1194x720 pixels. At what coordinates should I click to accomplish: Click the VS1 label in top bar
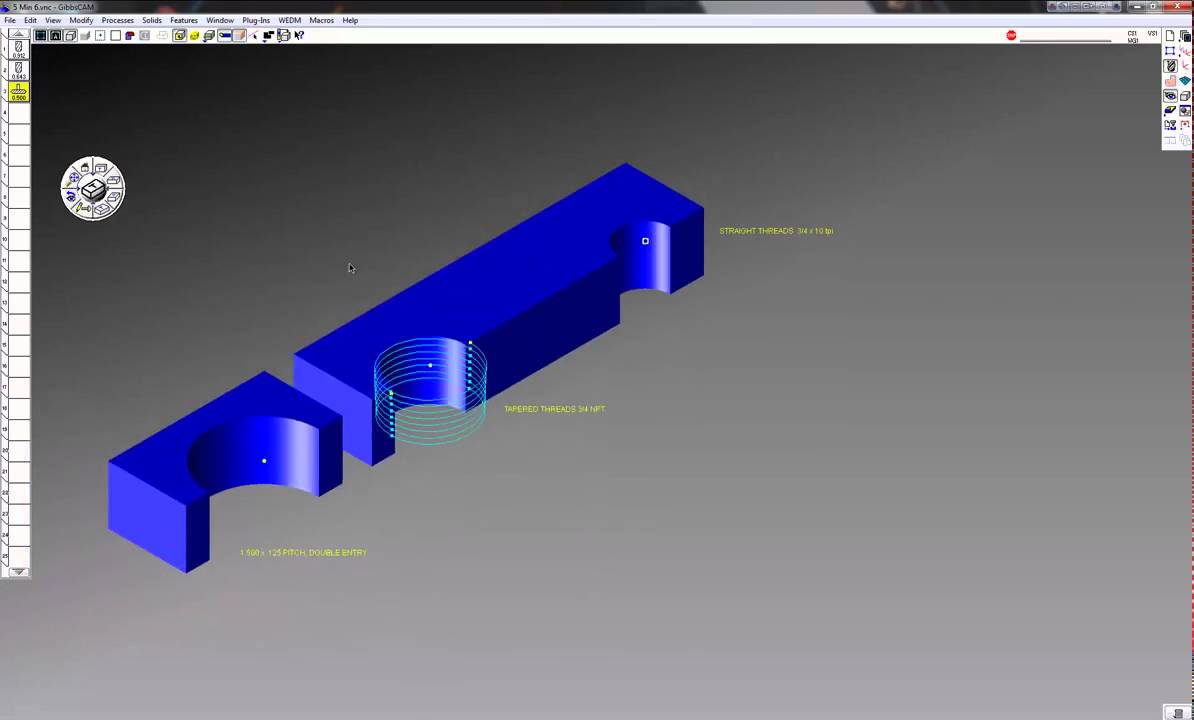(x=1153, y=33)
